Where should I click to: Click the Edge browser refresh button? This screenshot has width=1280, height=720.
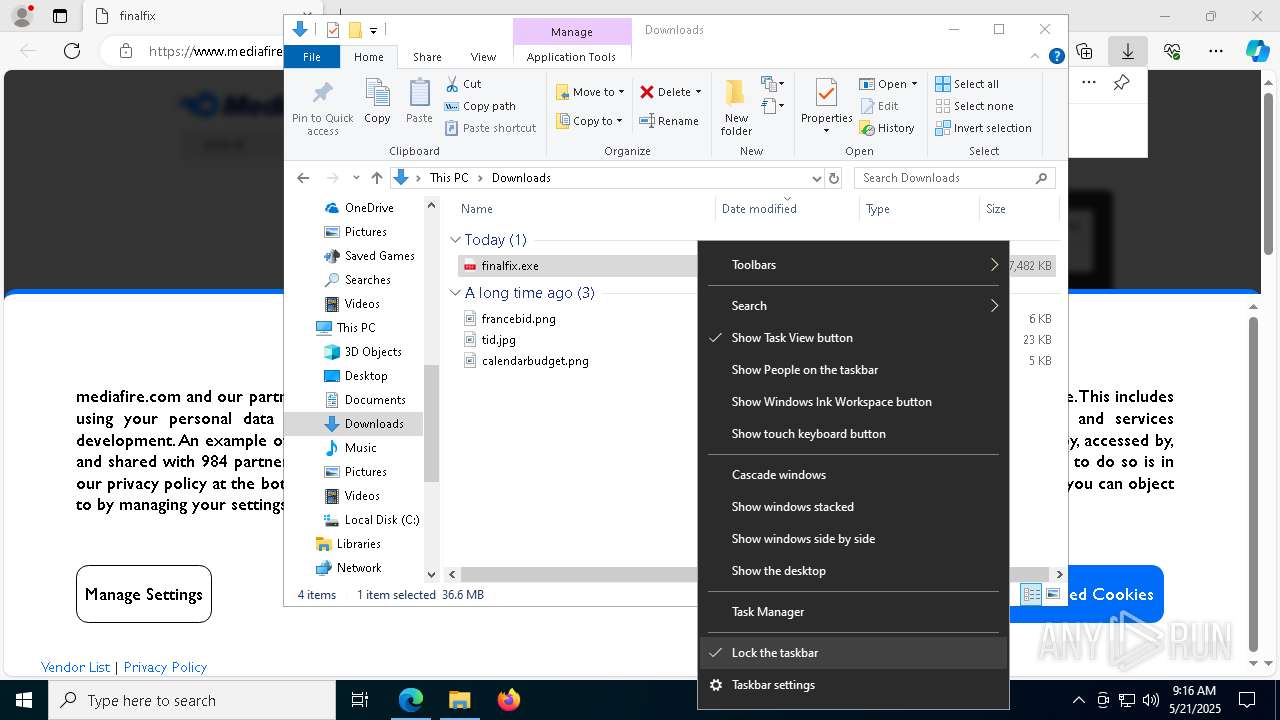coord(71,51)
